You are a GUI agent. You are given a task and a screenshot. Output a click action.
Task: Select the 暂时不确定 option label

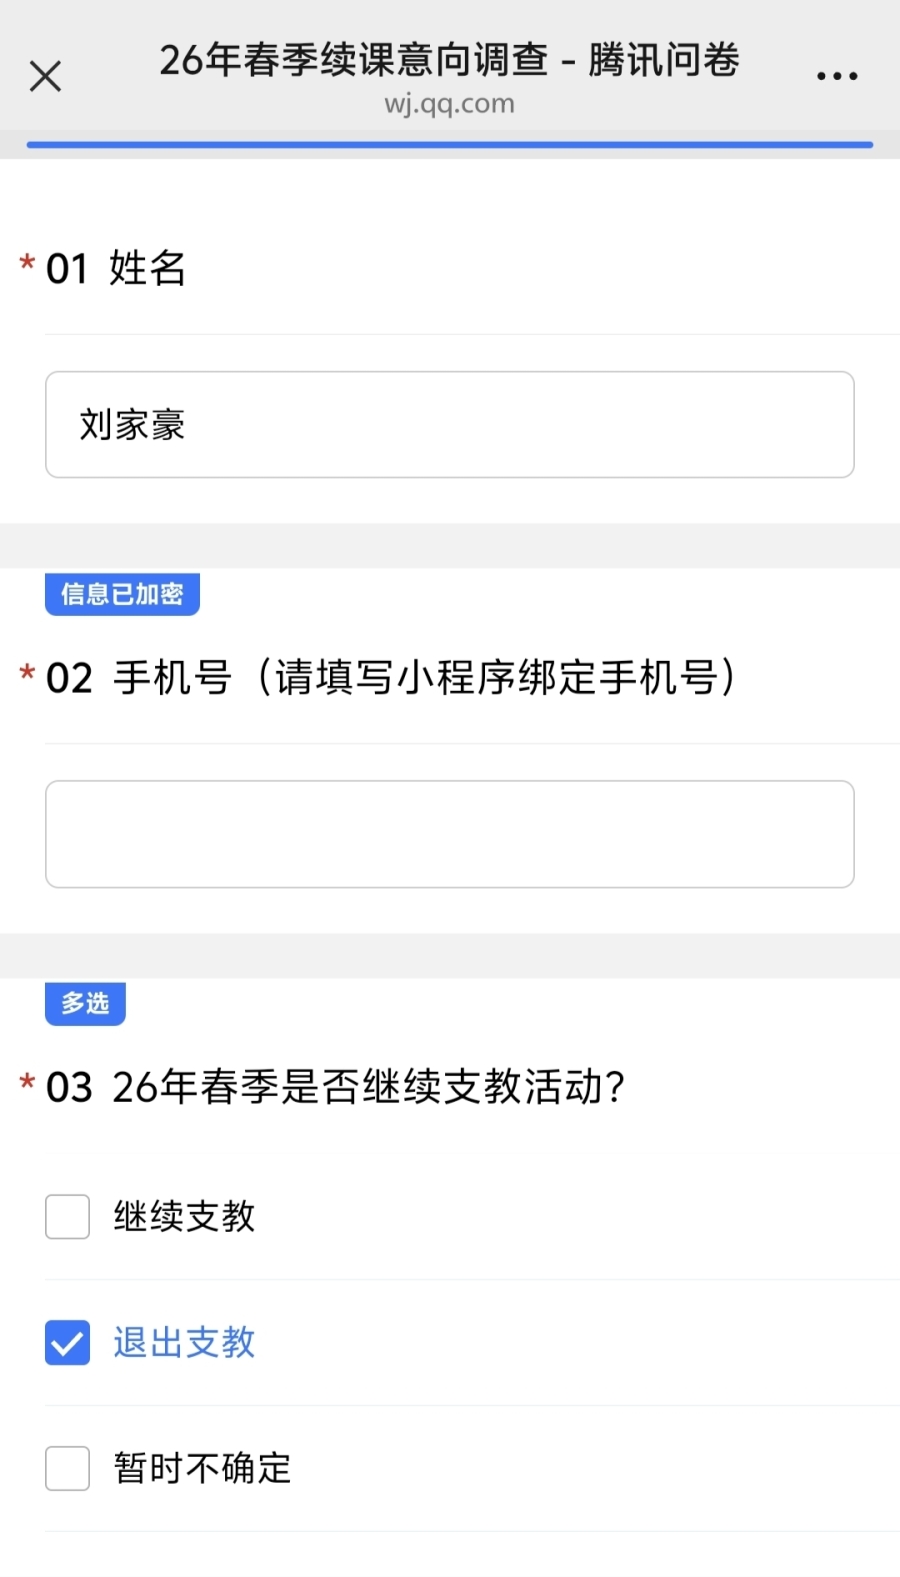(202, 1469)
